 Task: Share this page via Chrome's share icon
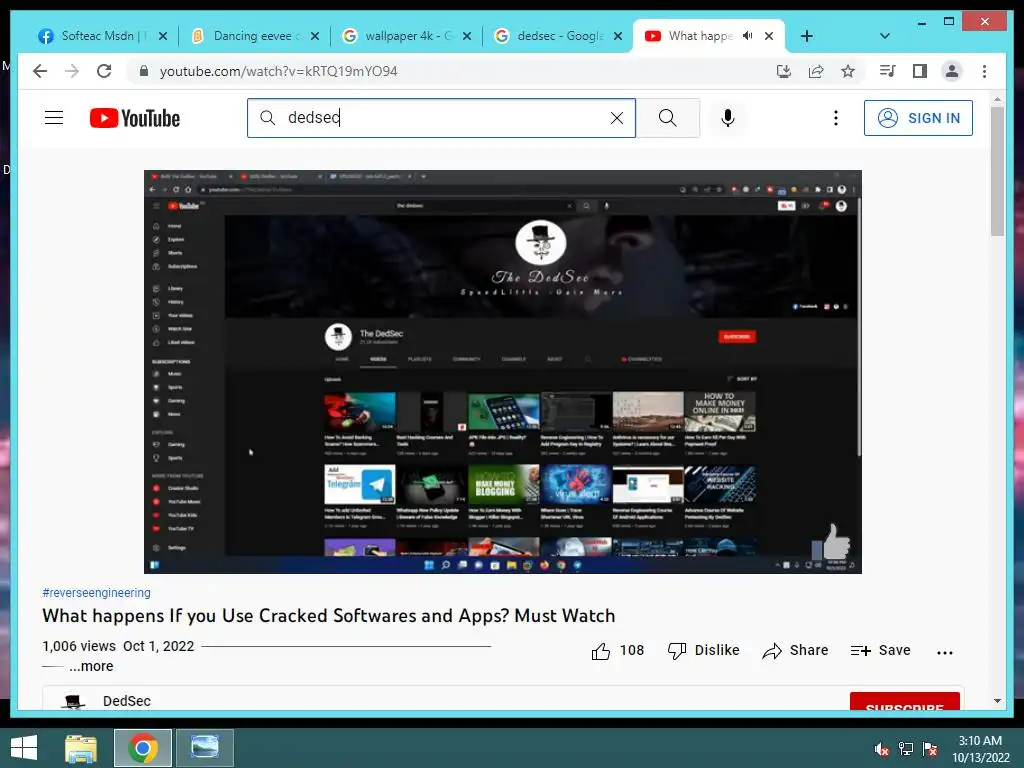tap(816, 71)
